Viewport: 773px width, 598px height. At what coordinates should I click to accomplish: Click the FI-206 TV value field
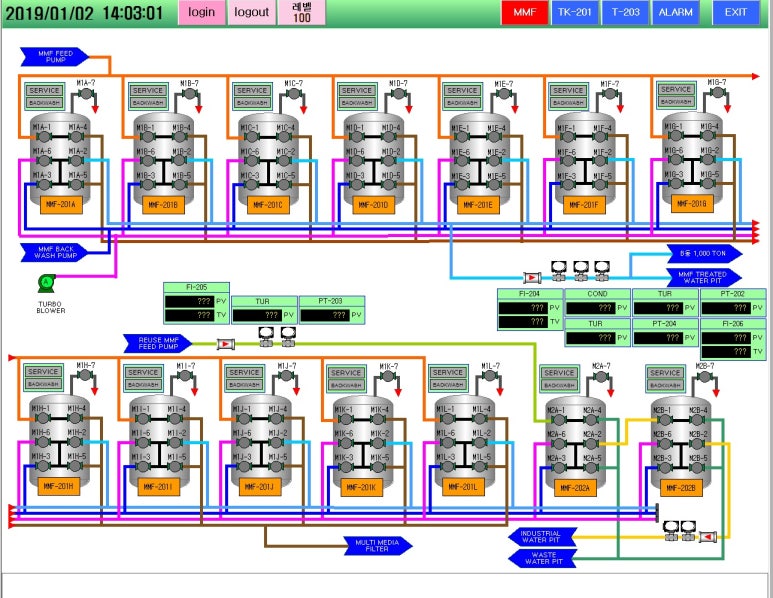[x=726, y=352]
